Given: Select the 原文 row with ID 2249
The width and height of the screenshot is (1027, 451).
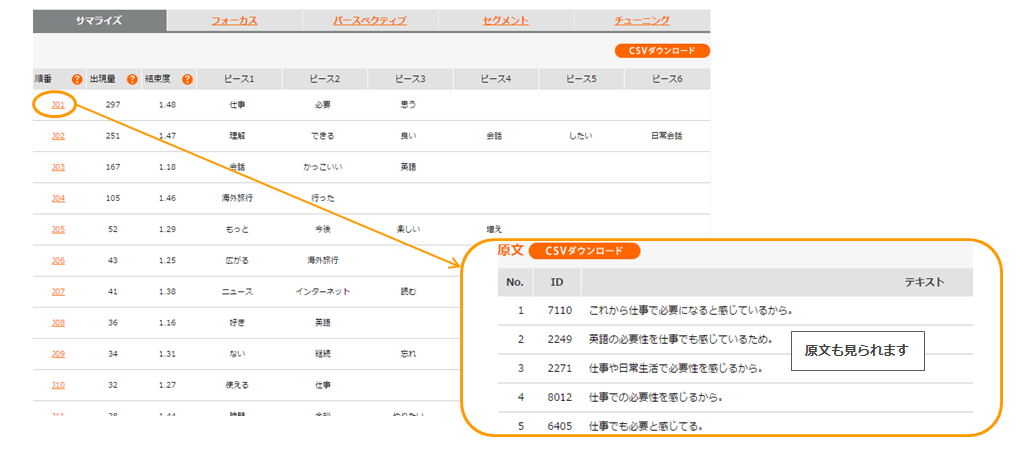Looking at the screenshot, I should coord(735,340).
